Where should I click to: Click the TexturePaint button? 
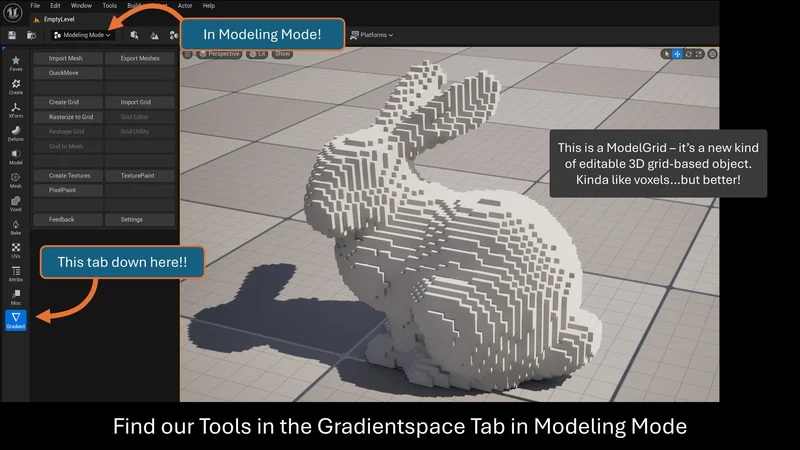140,176
